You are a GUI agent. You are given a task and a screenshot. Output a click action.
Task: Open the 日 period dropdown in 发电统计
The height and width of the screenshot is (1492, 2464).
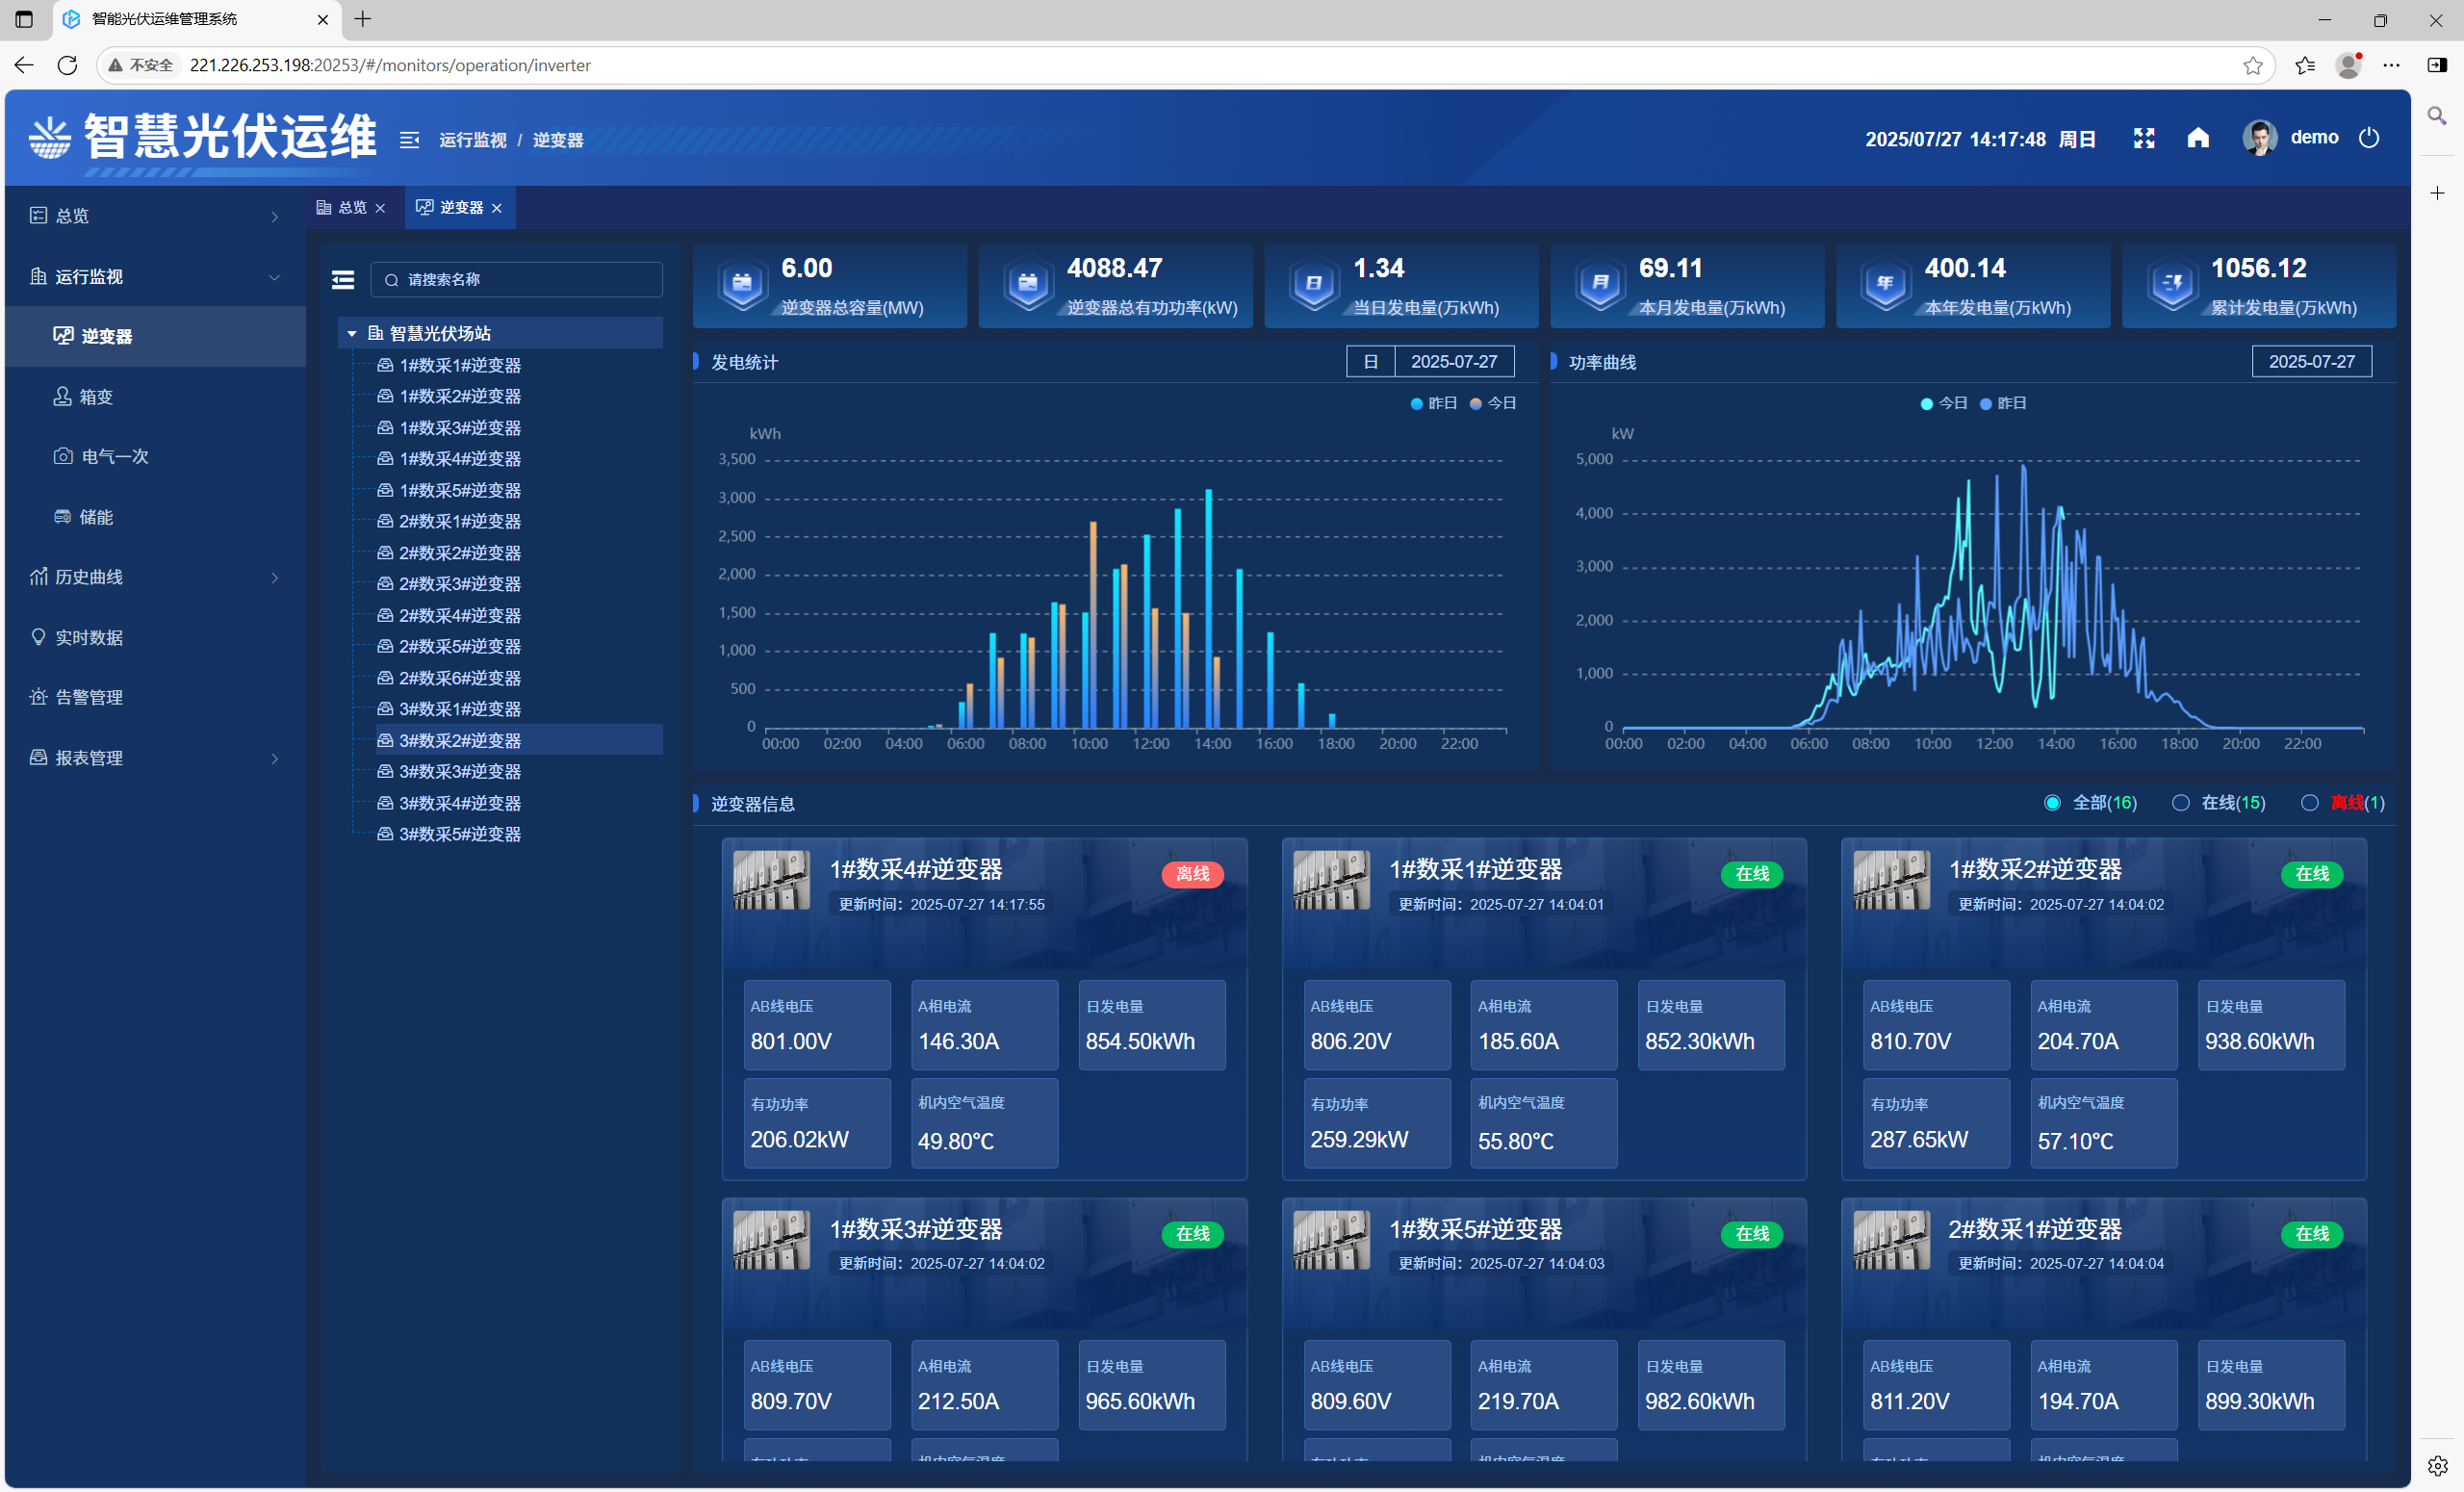tap(1370, 362)
